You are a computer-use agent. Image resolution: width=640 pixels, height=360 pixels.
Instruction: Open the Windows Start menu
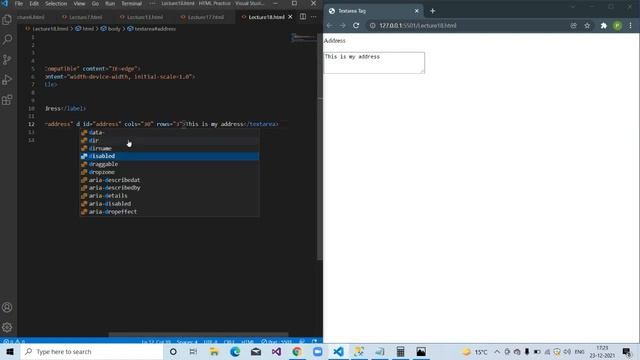point(10,351)
